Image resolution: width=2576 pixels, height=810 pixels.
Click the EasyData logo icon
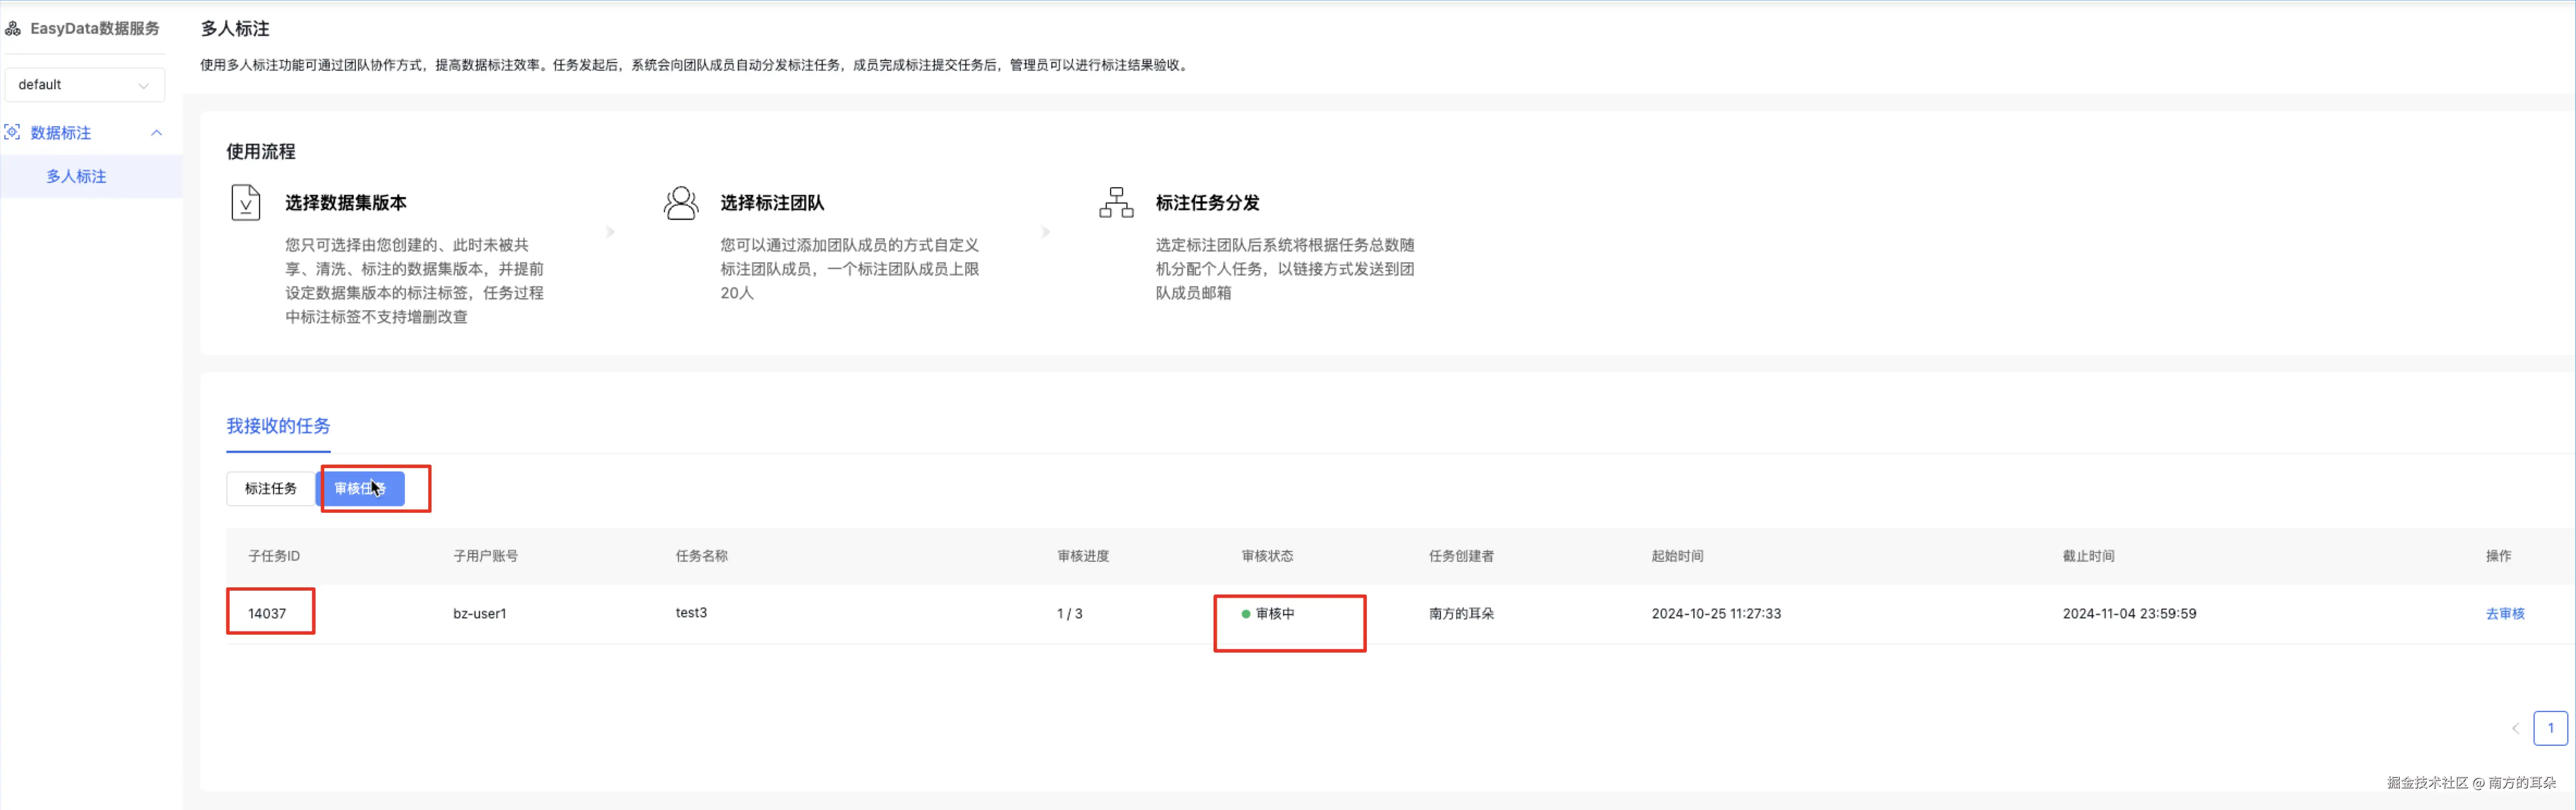(x=13, y=28)
